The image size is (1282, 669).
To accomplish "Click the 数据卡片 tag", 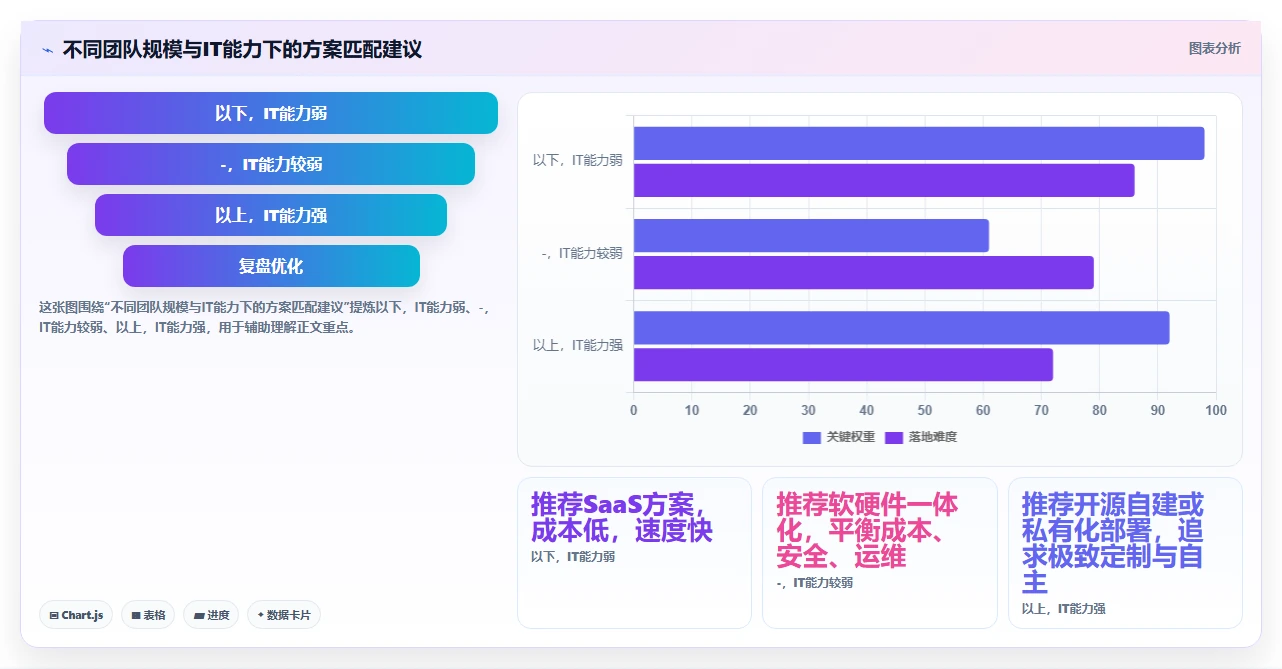I will point(284,615).
